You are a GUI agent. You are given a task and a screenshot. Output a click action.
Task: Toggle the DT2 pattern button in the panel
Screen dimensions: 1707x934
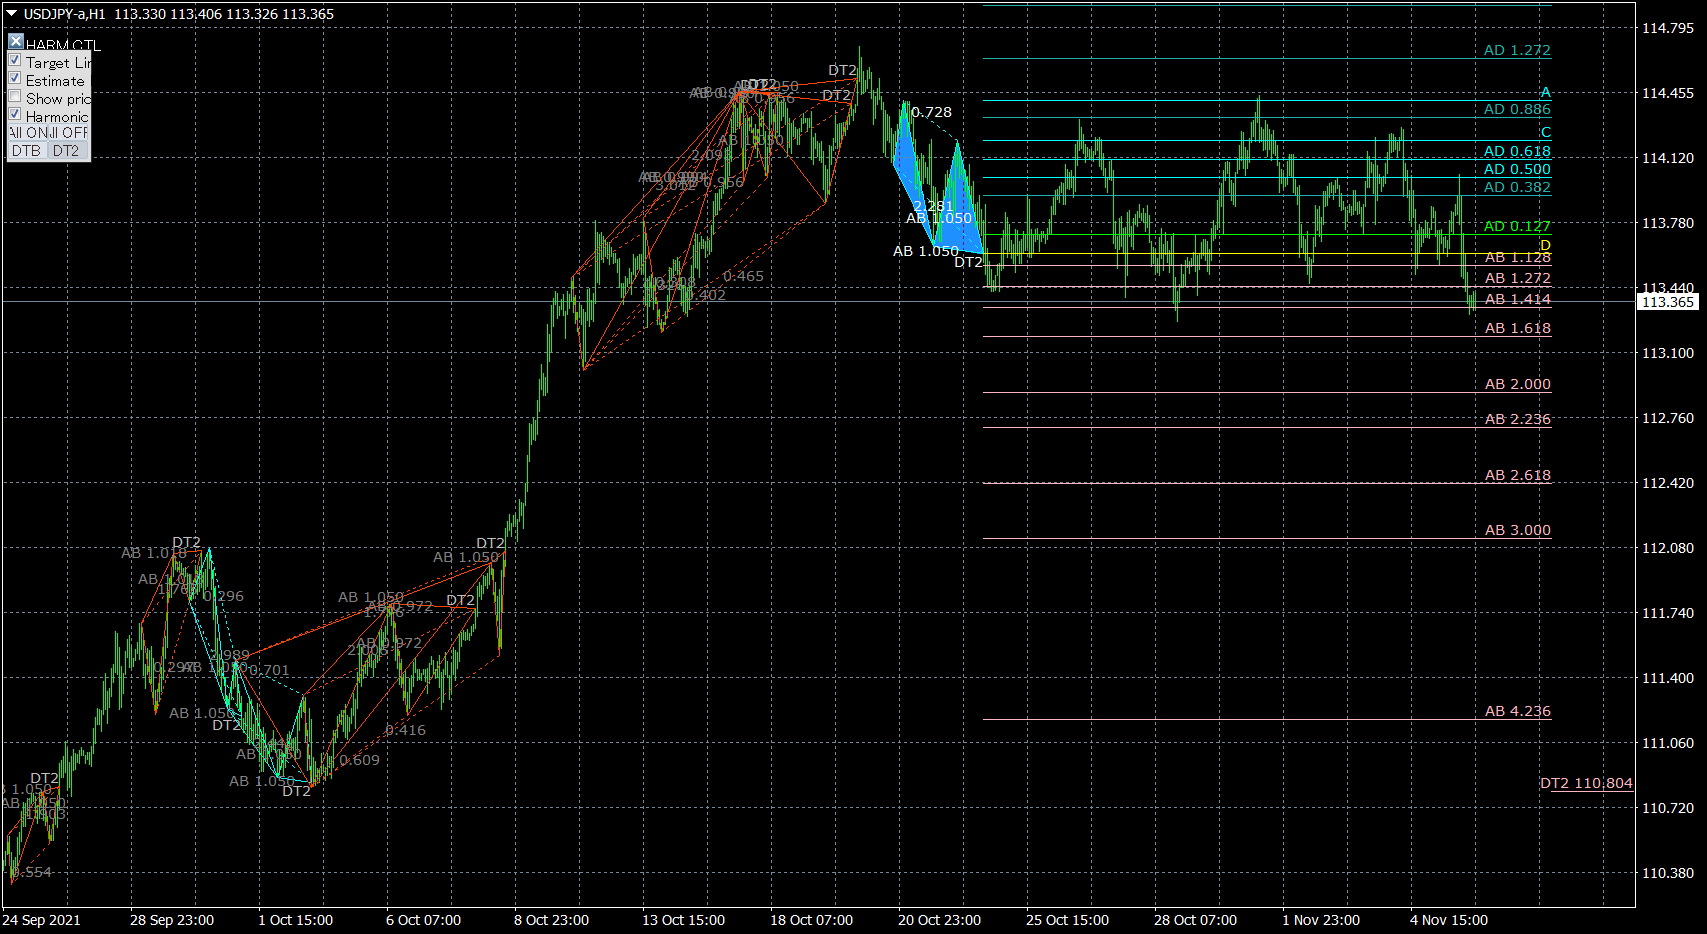(x=66, y=151)
